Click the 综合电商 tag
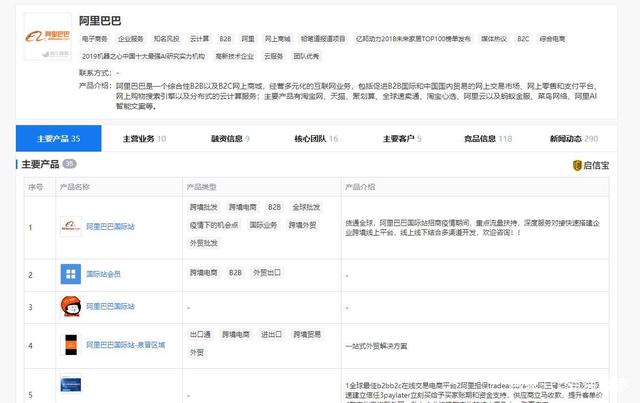Viewport: 640px width, 403px height. click(552, 39)
